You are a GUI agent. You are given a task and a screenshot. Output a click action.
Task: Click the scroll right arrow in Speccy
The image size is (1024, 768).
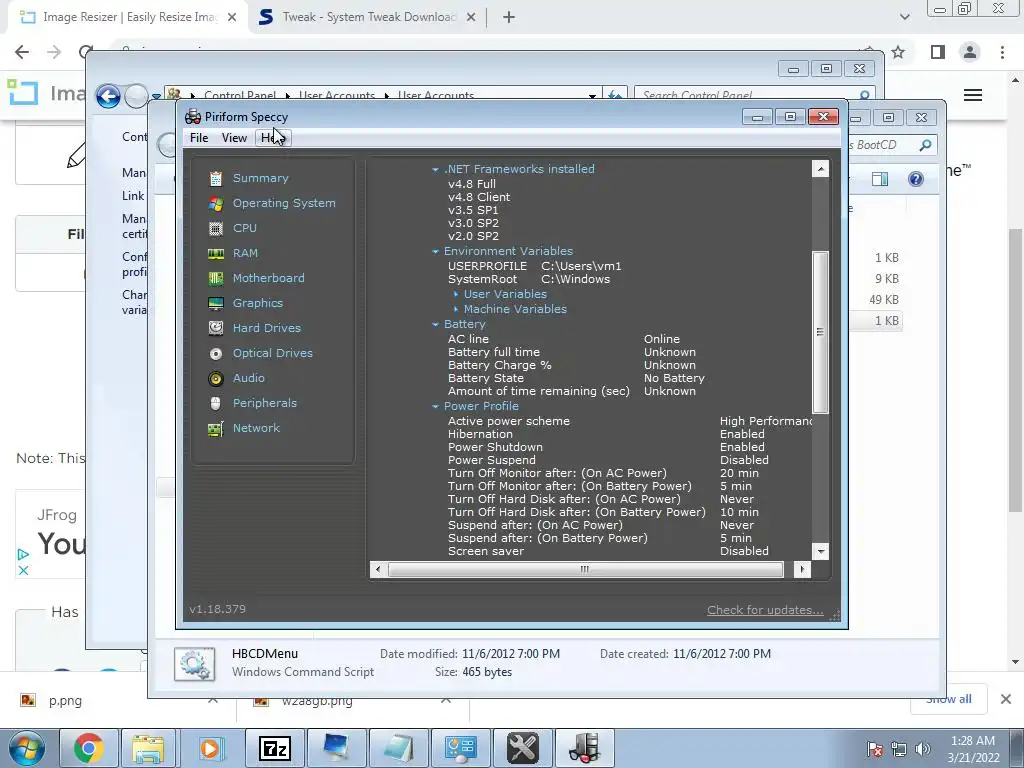(x=803, y=569)
